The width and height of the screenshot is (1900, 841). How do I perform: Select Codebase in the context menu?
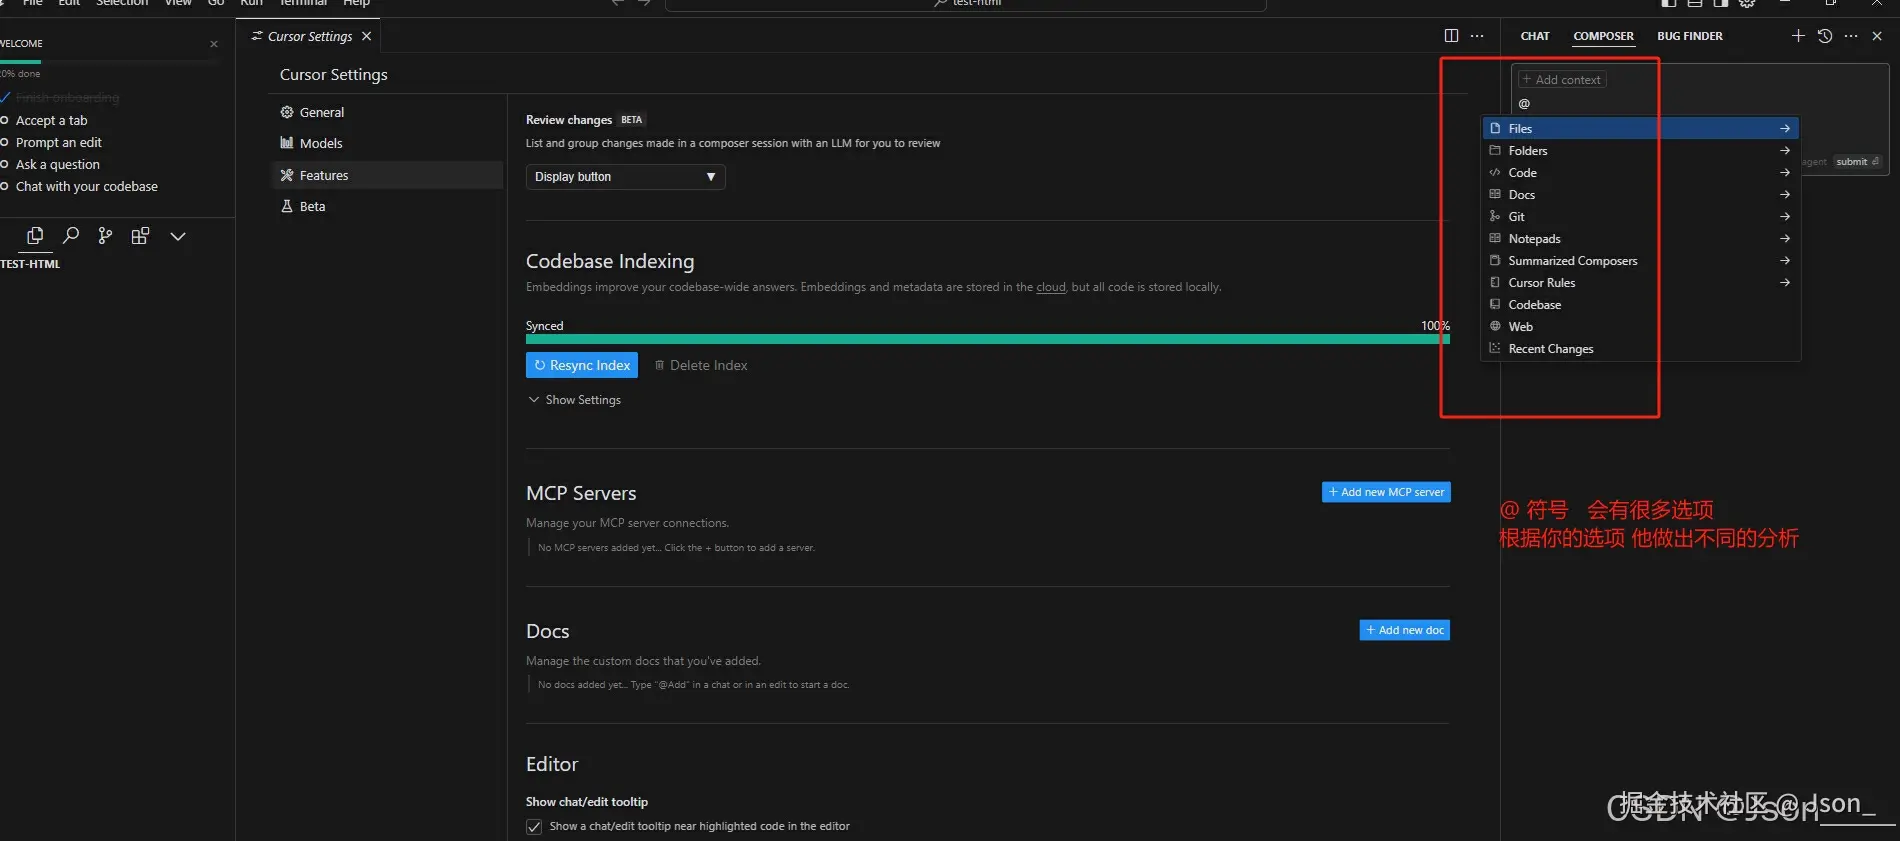(x=1640, y=304)
